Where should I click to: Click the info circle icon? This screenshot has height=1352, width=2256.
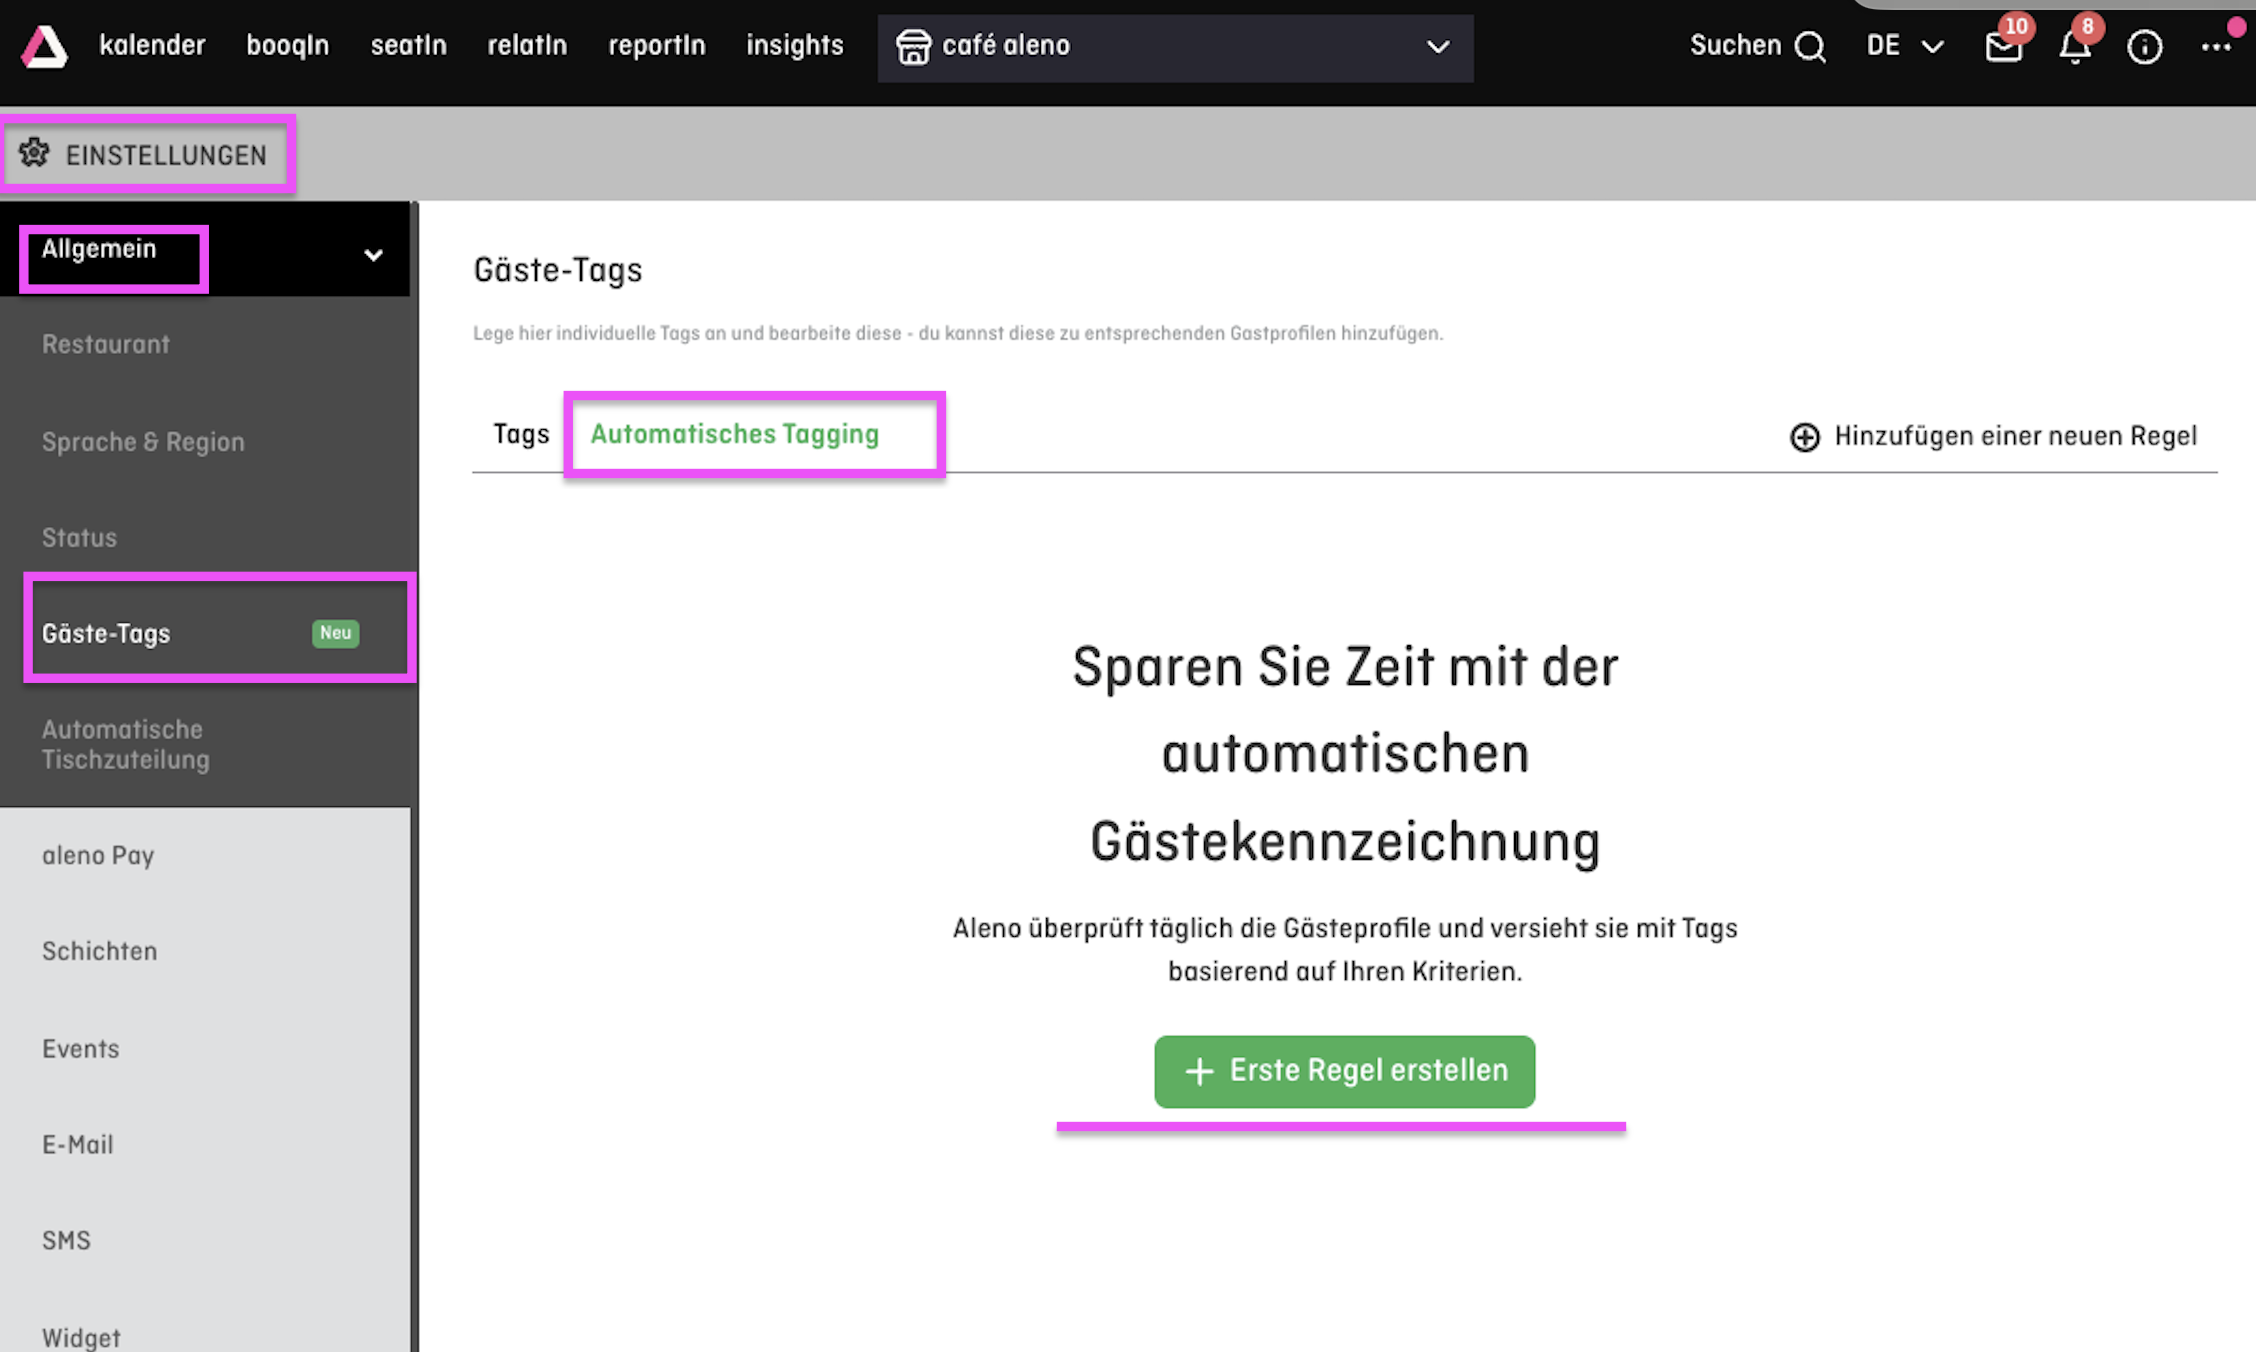click(x=2145, y=46)
